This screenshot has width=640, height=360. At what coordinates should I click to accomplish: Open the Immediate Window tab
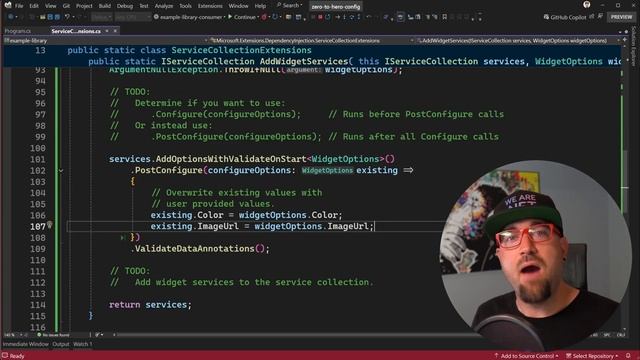[x=25, y=344]
